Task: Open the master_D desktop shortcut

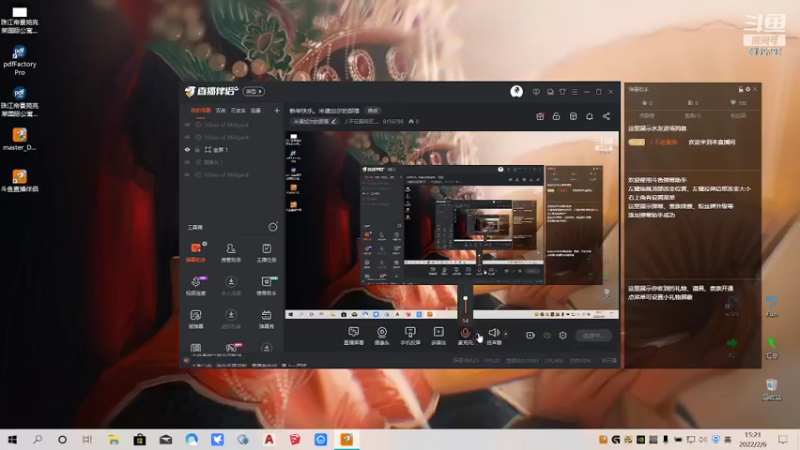Action: point(19,139)
